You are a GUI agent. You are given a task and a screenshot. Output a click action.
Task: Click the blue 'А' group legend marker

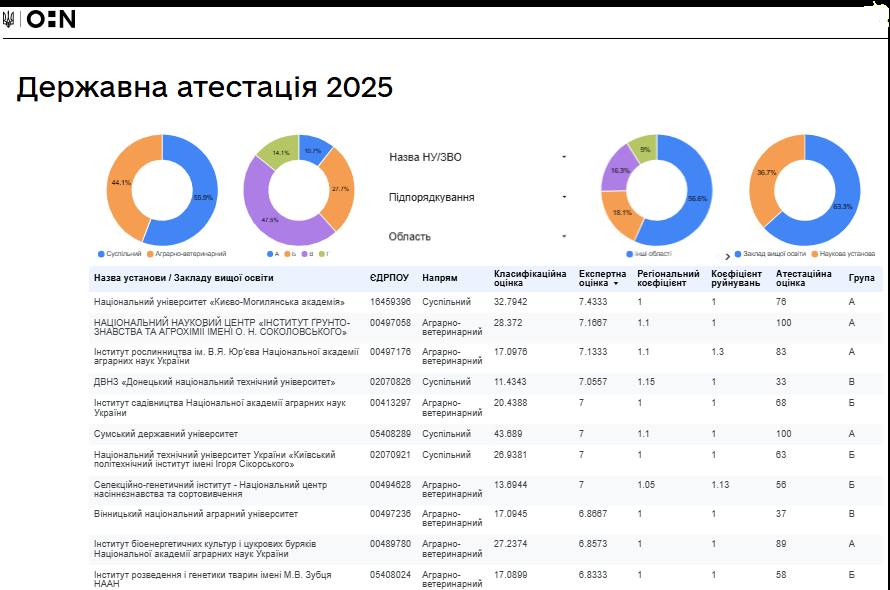[x=270, y=254]
